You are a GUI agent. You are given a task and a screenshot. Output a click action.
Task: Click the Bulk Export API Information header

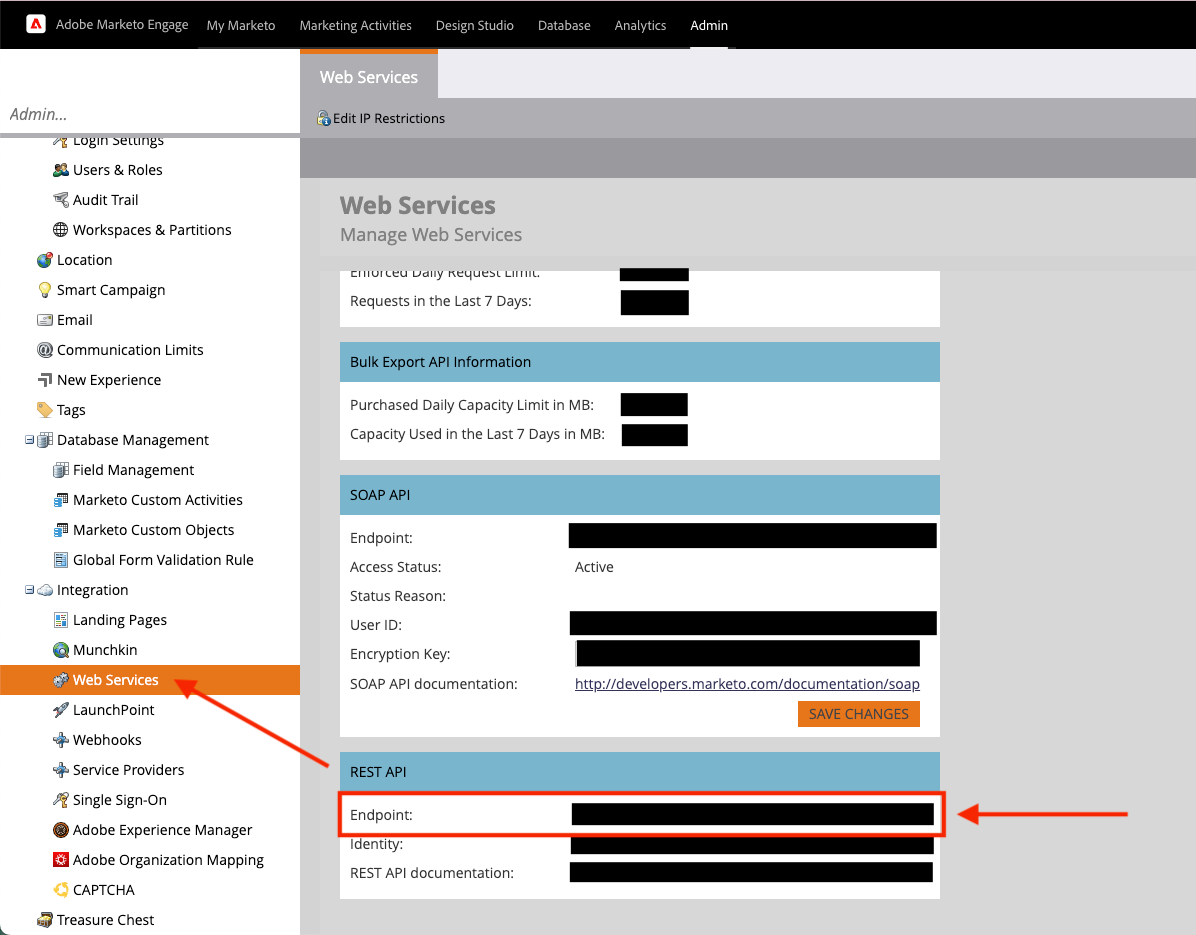coord(639,361)
